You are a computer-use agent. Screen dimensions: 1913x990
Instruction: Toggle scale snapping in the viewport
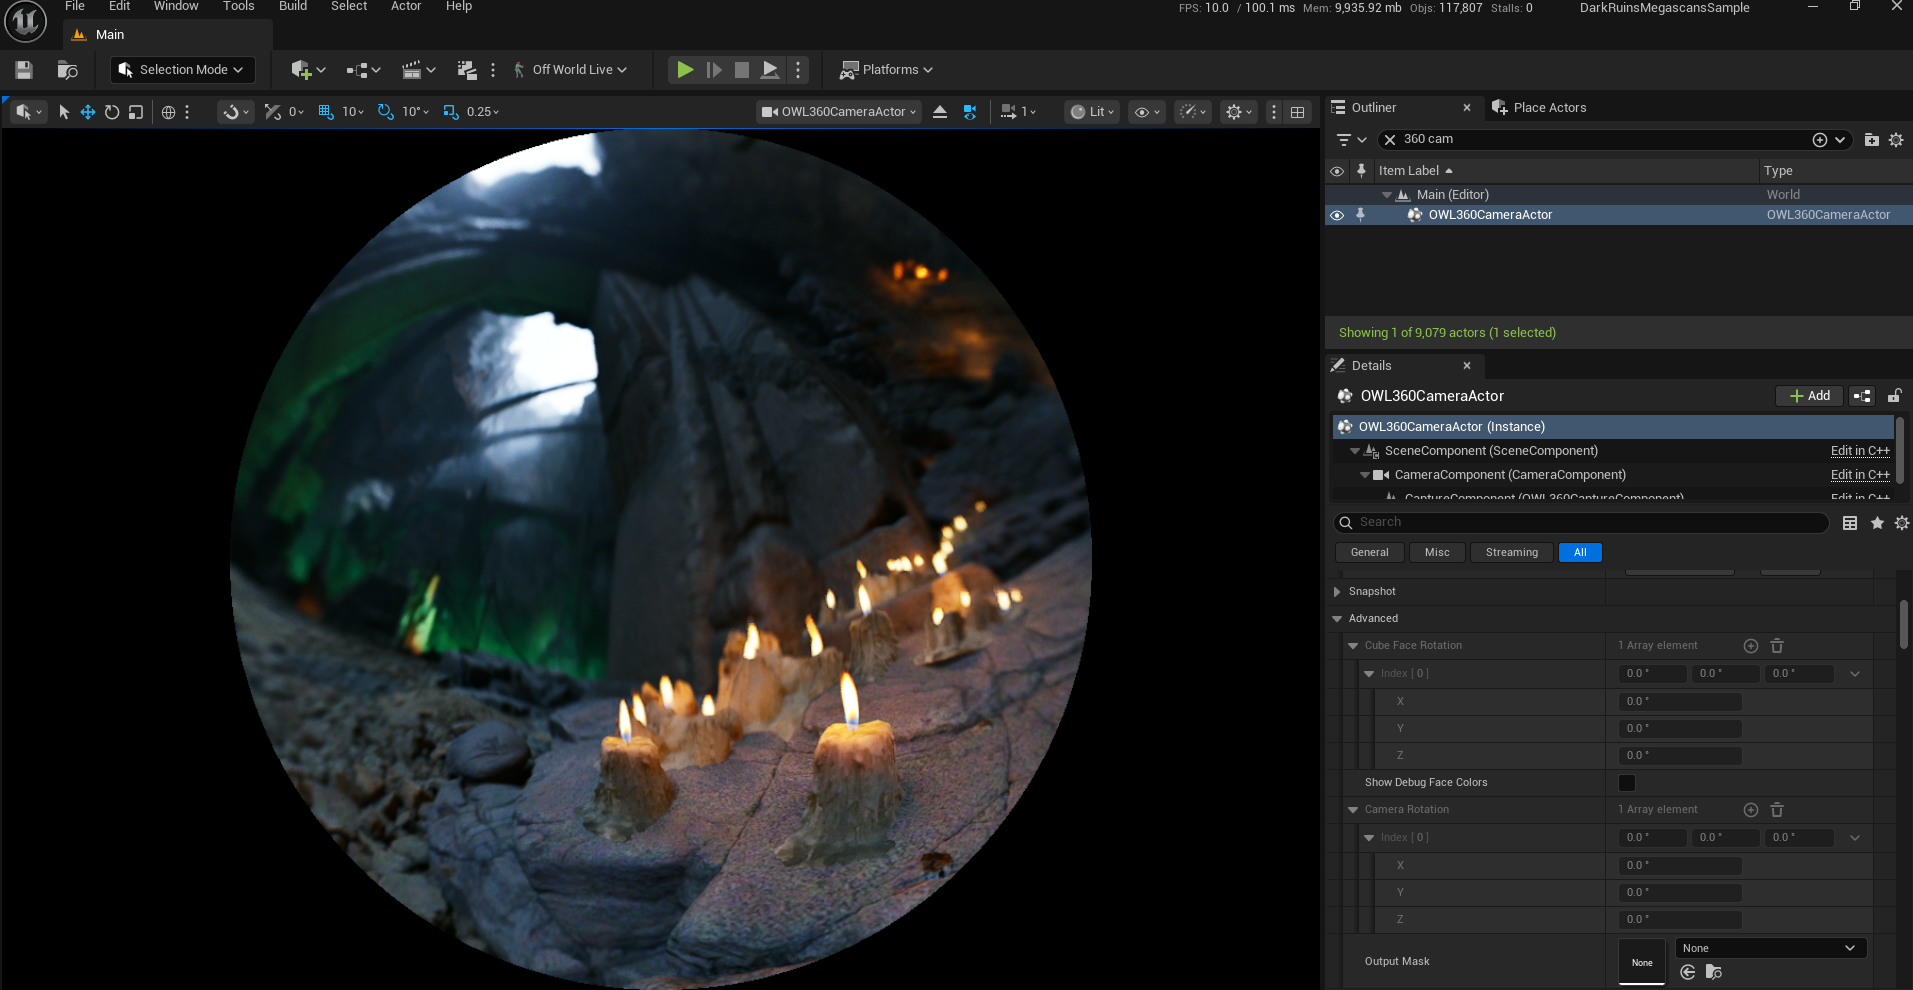click(x=450, y=112)
